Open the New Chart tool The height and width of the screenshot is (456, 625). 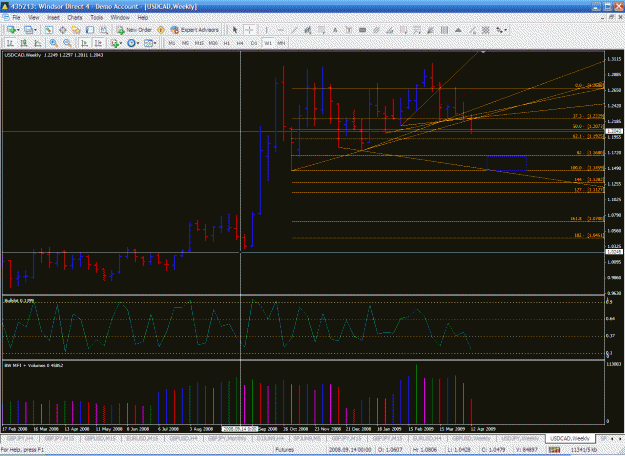(11, 30)
